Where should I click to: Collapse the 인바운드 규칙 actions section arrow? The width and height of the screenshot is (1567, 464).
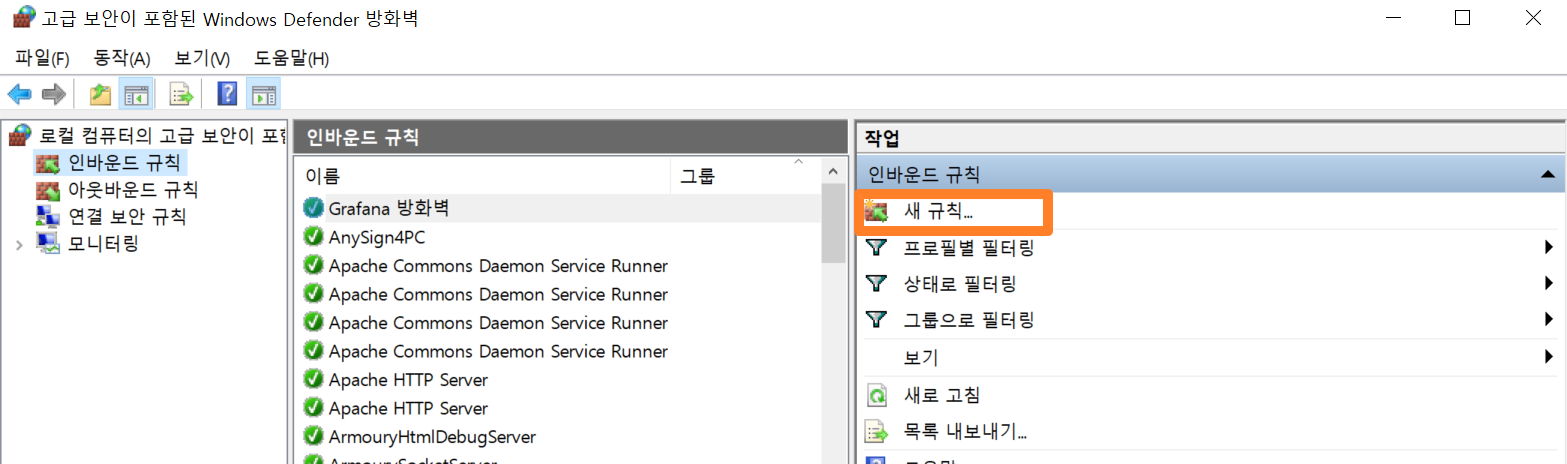(1548, 175)
